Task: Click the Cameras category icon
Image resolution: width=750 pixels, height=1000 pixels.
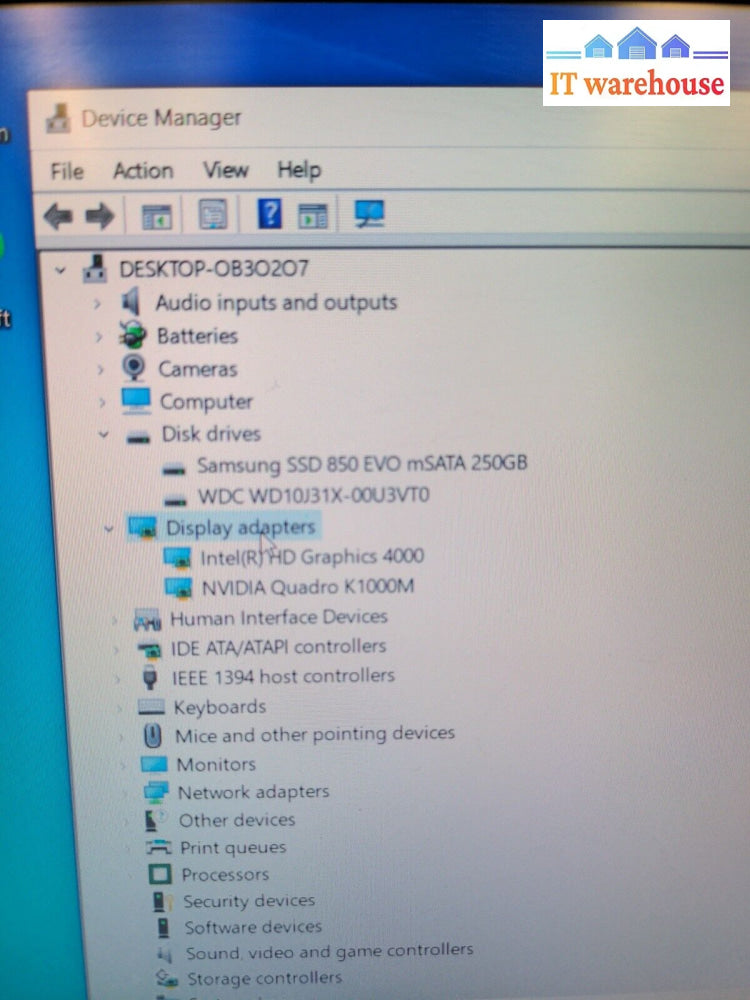Action: [134, 368]
